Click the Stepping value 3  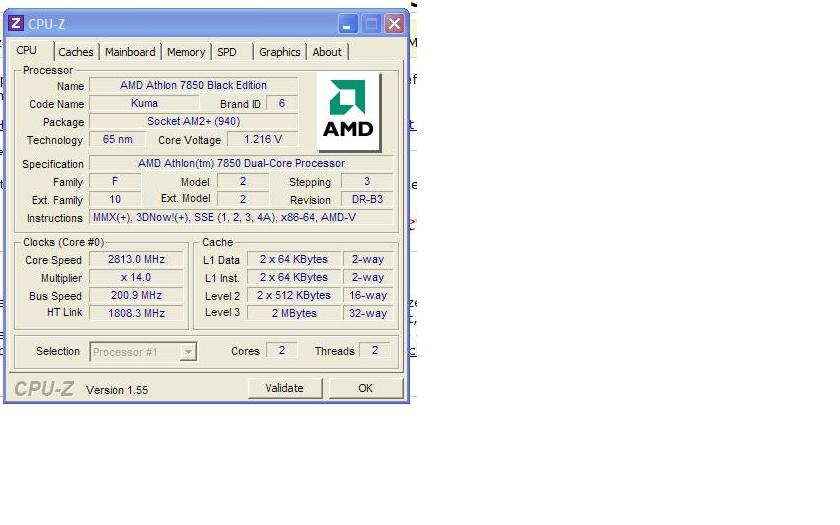[x=367, y=181]
